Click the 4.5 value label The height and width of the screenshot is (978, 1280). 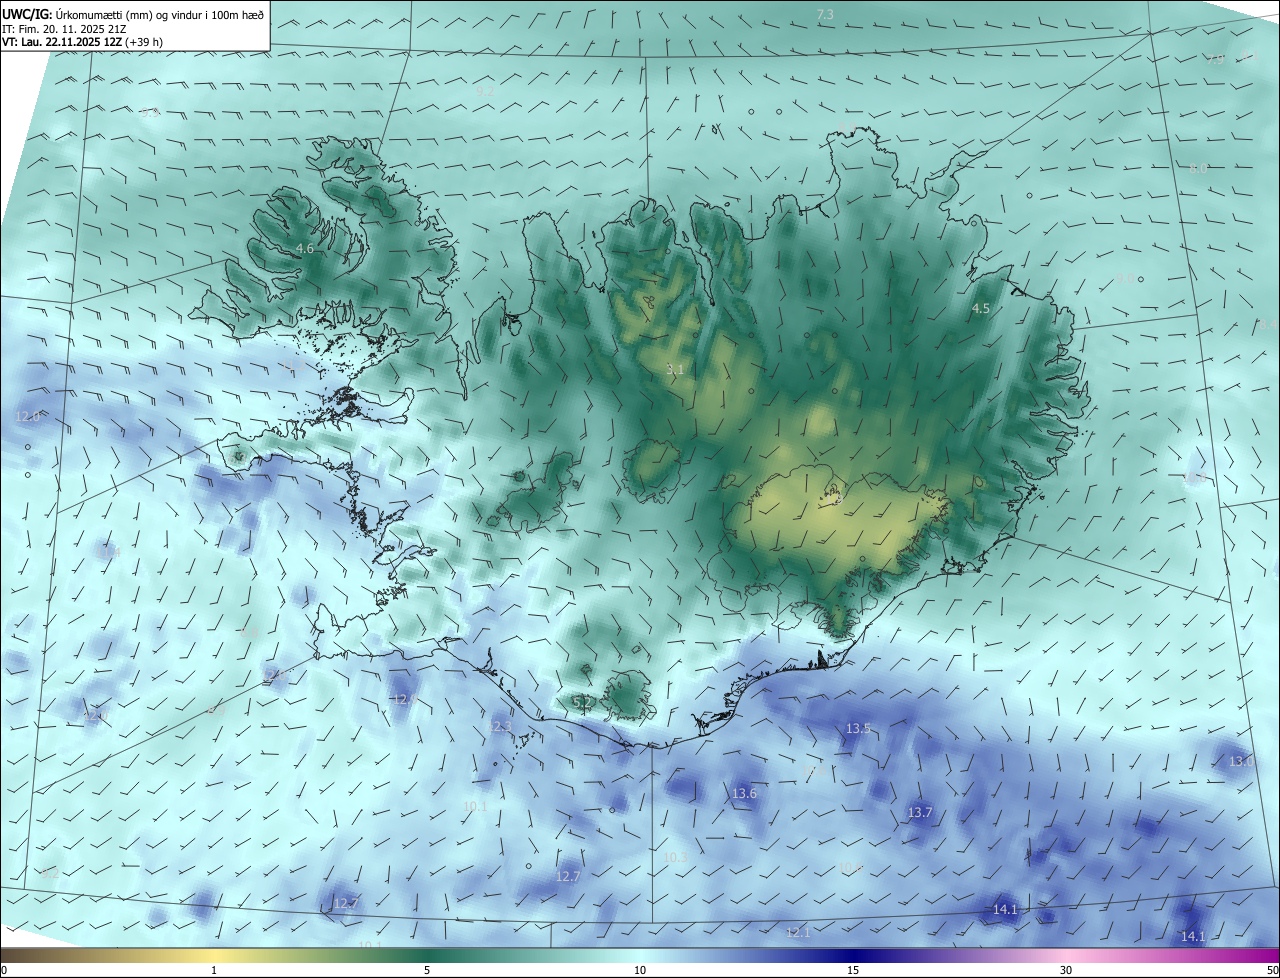(x=981, y=309)
